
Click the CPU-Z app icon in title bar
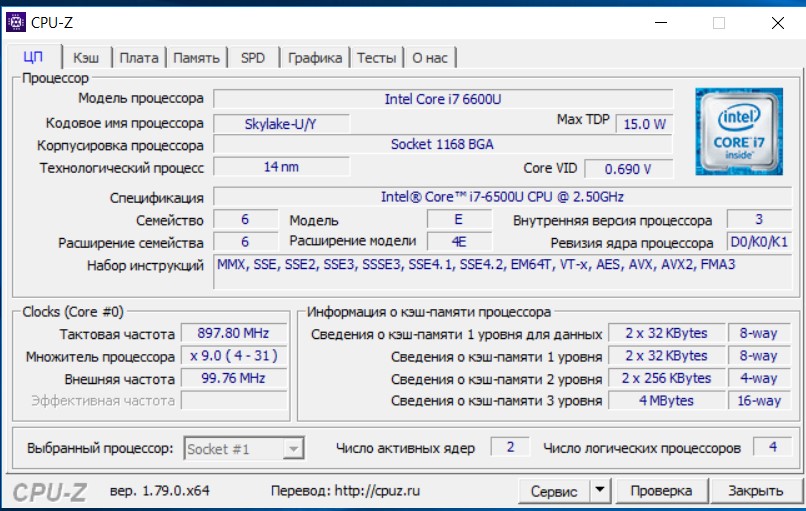pyautogui.click(x=16, y=22)
